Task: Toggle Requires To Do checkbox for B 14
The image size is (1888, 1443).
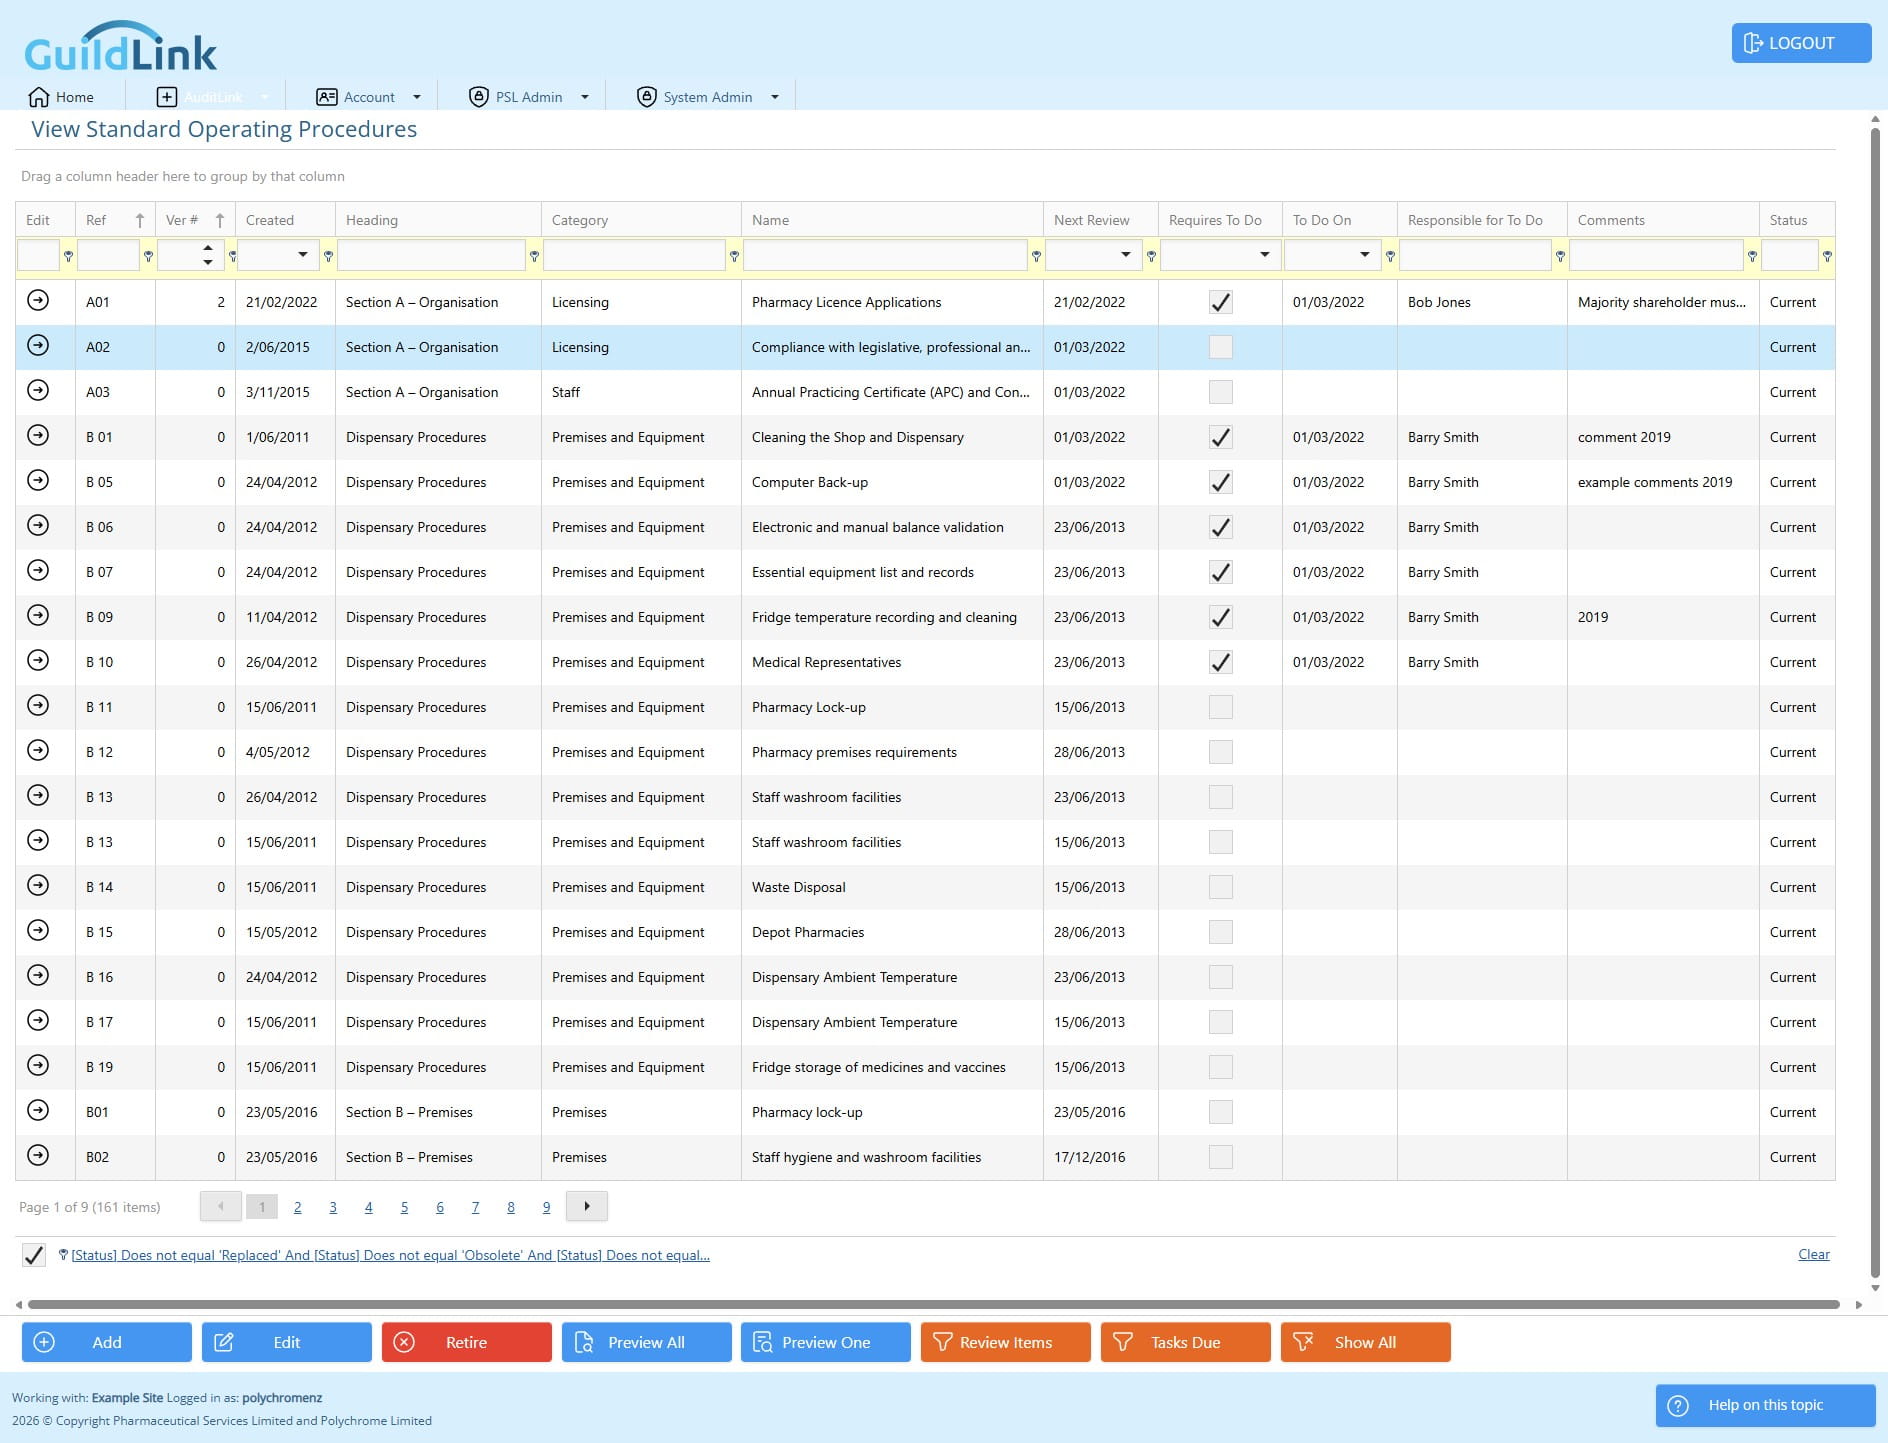Action: point(1220,887)
